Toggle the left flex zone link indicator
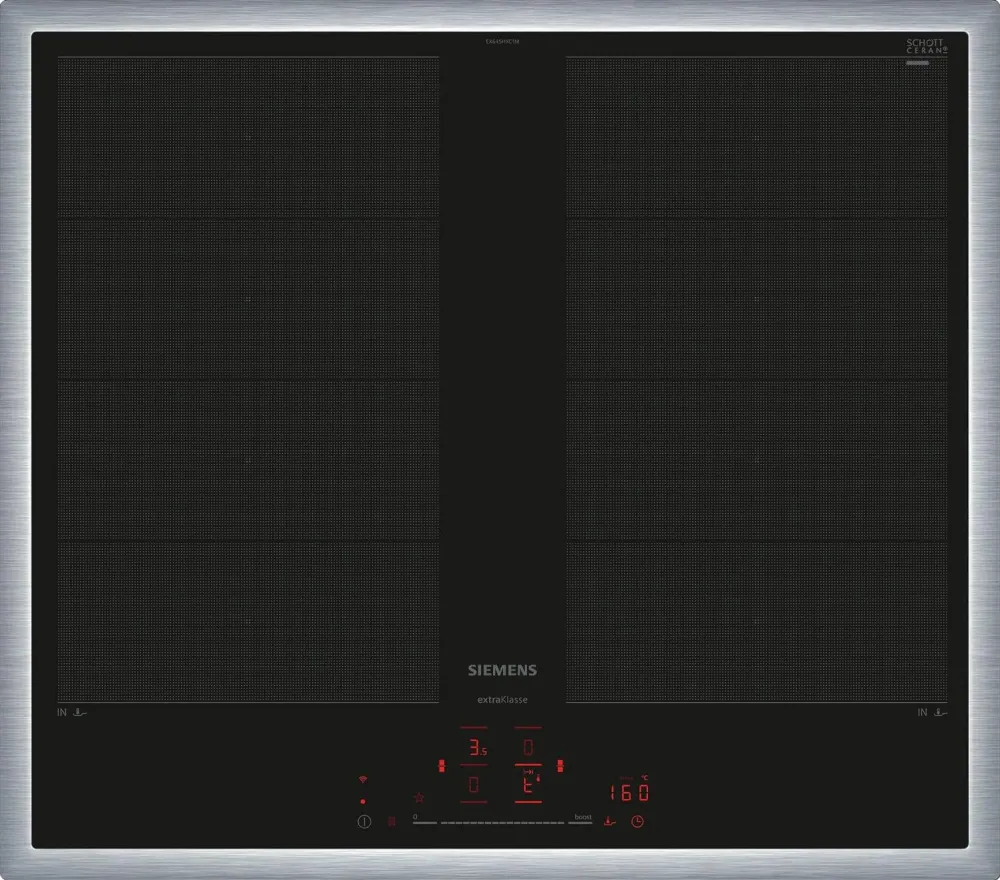The height and width of the screenshot is (880, 1000). (x=441, y=765)
